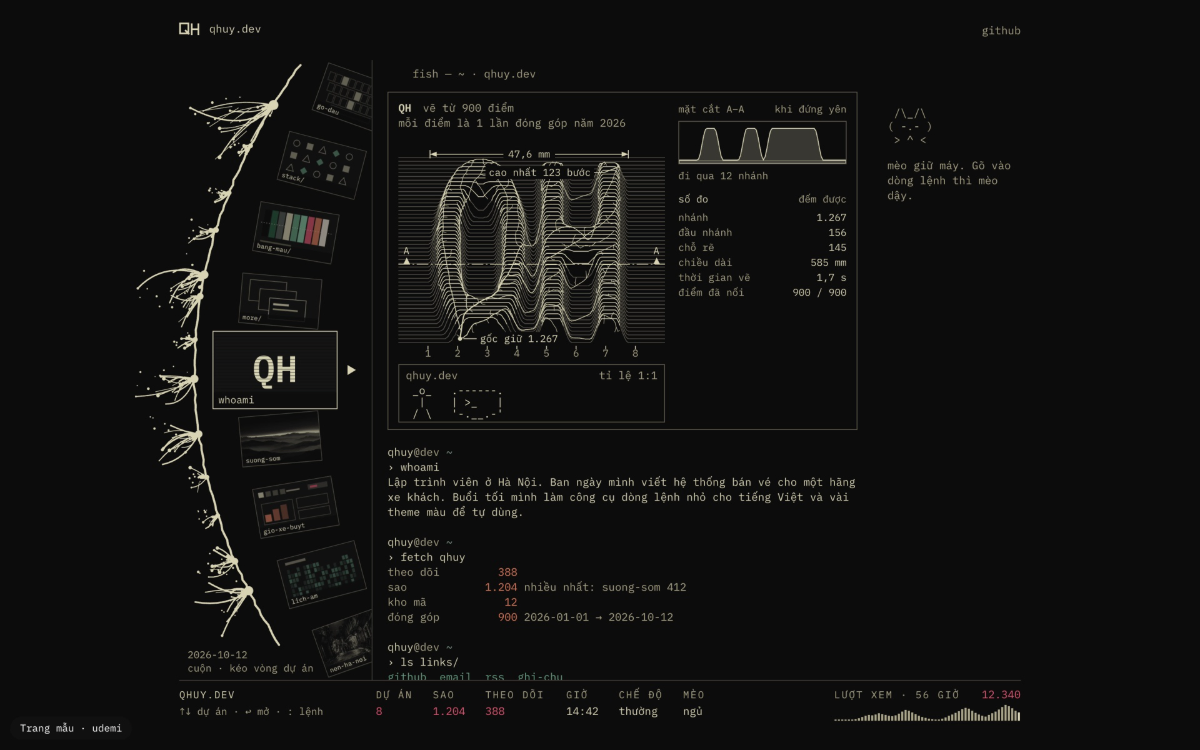This screenshot has width=1200, height=750.
Task: Select the whoami QH card
Action: point(275,370)
